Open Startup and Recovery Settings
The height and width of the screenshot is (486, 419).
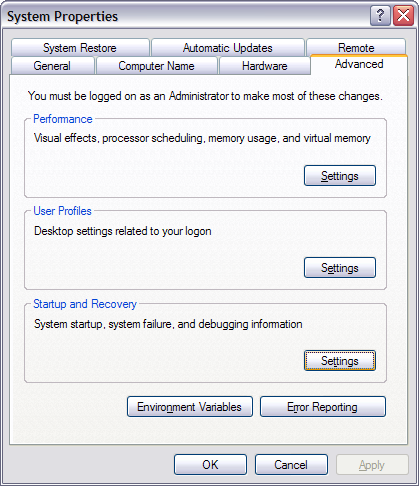pos(340,361)
